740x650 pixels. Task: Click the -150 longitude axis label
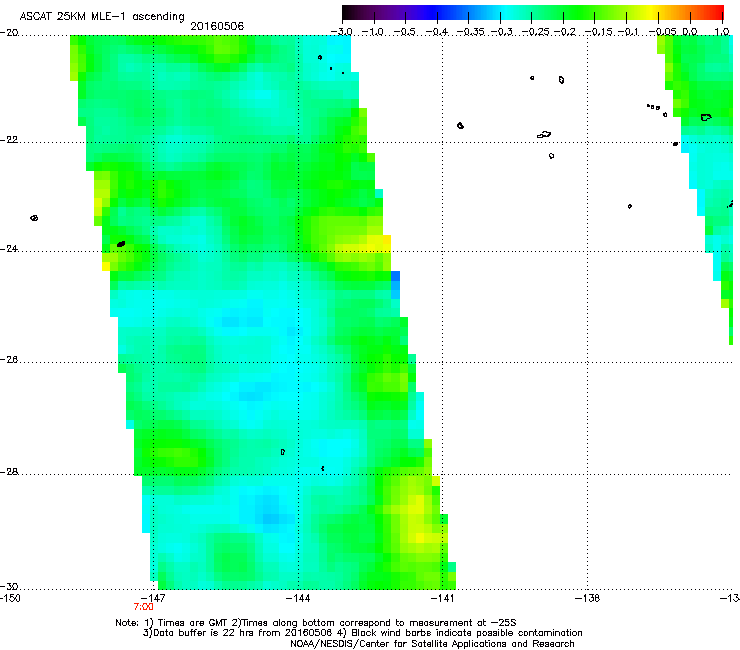click(x=10, y=598)
